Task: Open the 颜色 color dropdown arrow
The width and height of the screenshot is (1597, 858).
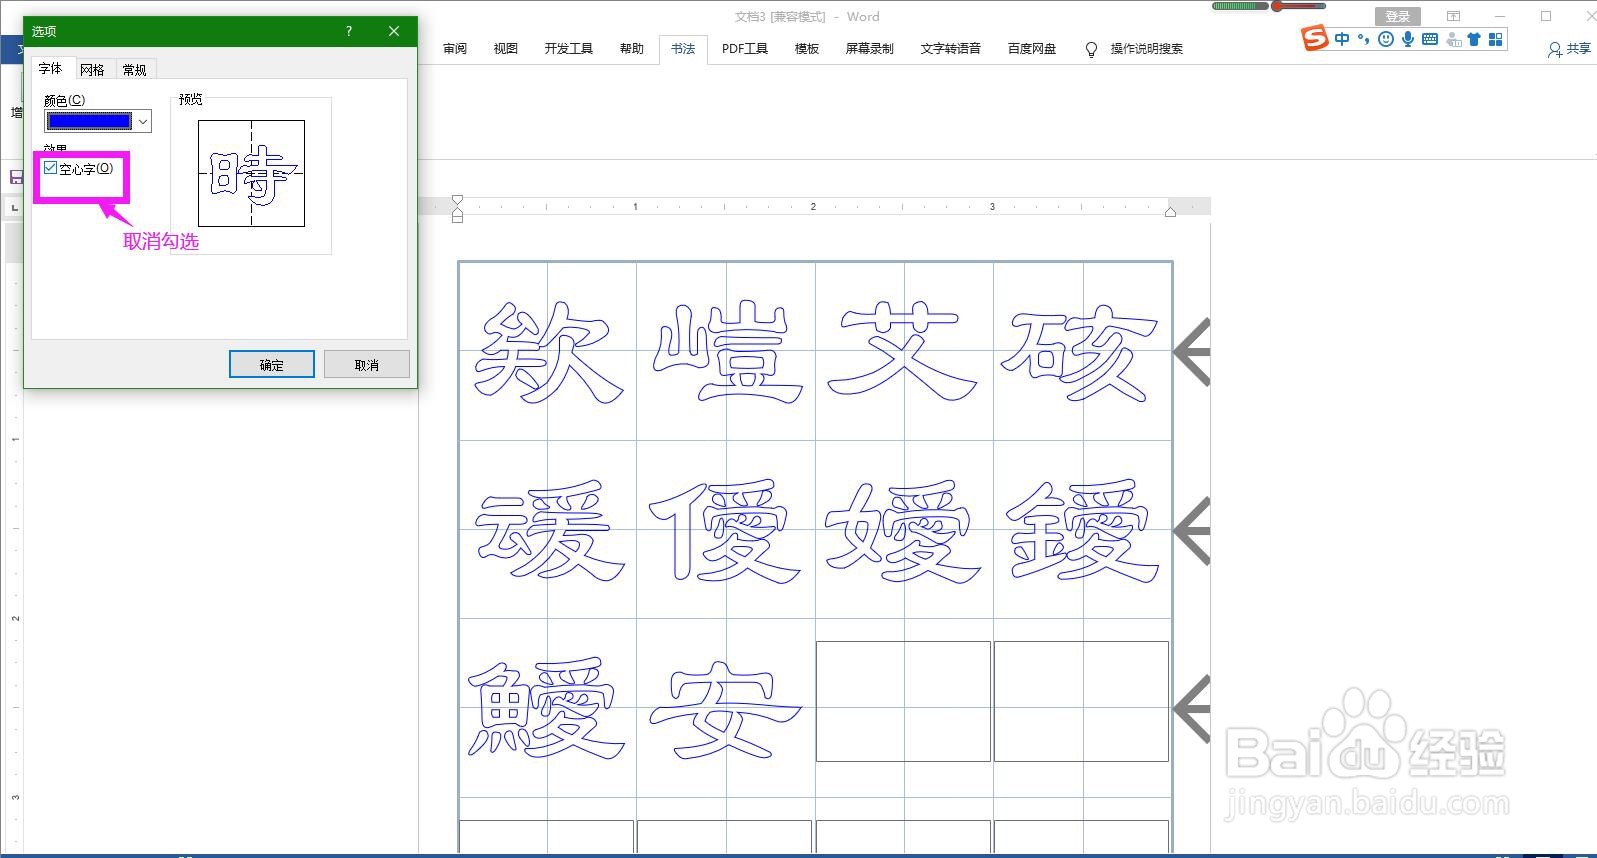Action: coord(143,121)
